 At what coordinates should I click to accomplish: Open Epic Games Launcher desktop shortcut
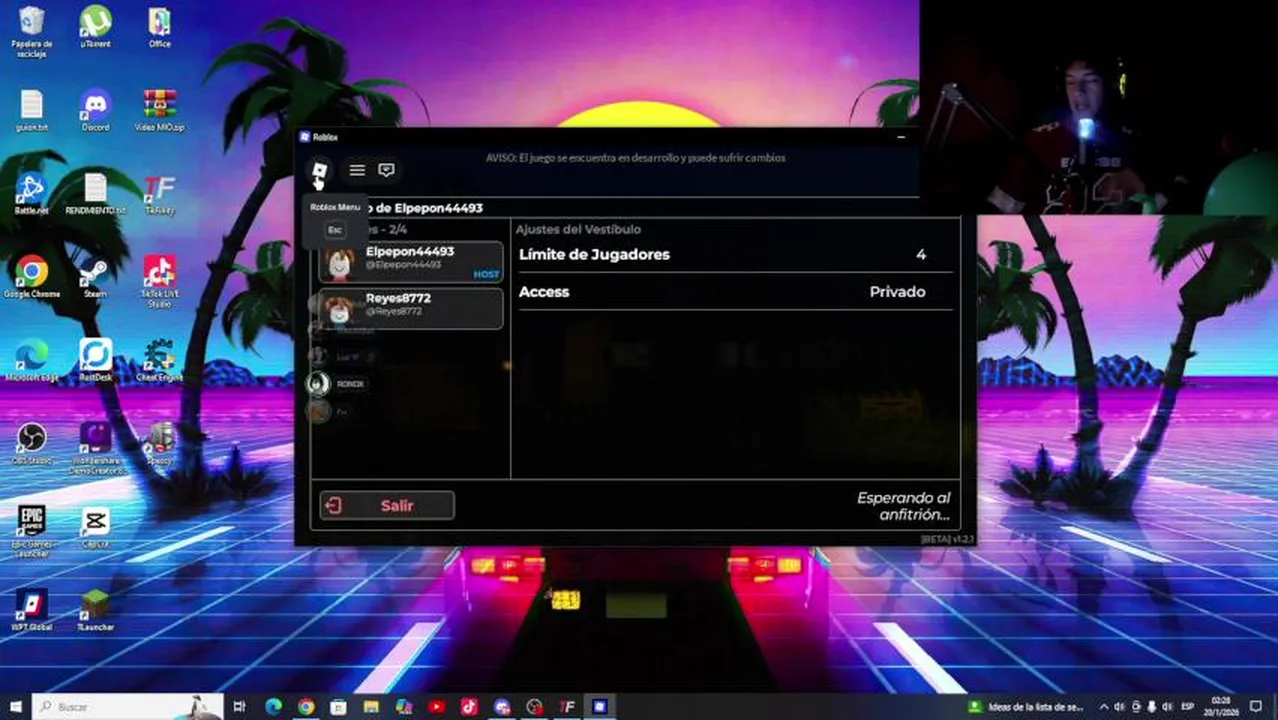[31, 531]
